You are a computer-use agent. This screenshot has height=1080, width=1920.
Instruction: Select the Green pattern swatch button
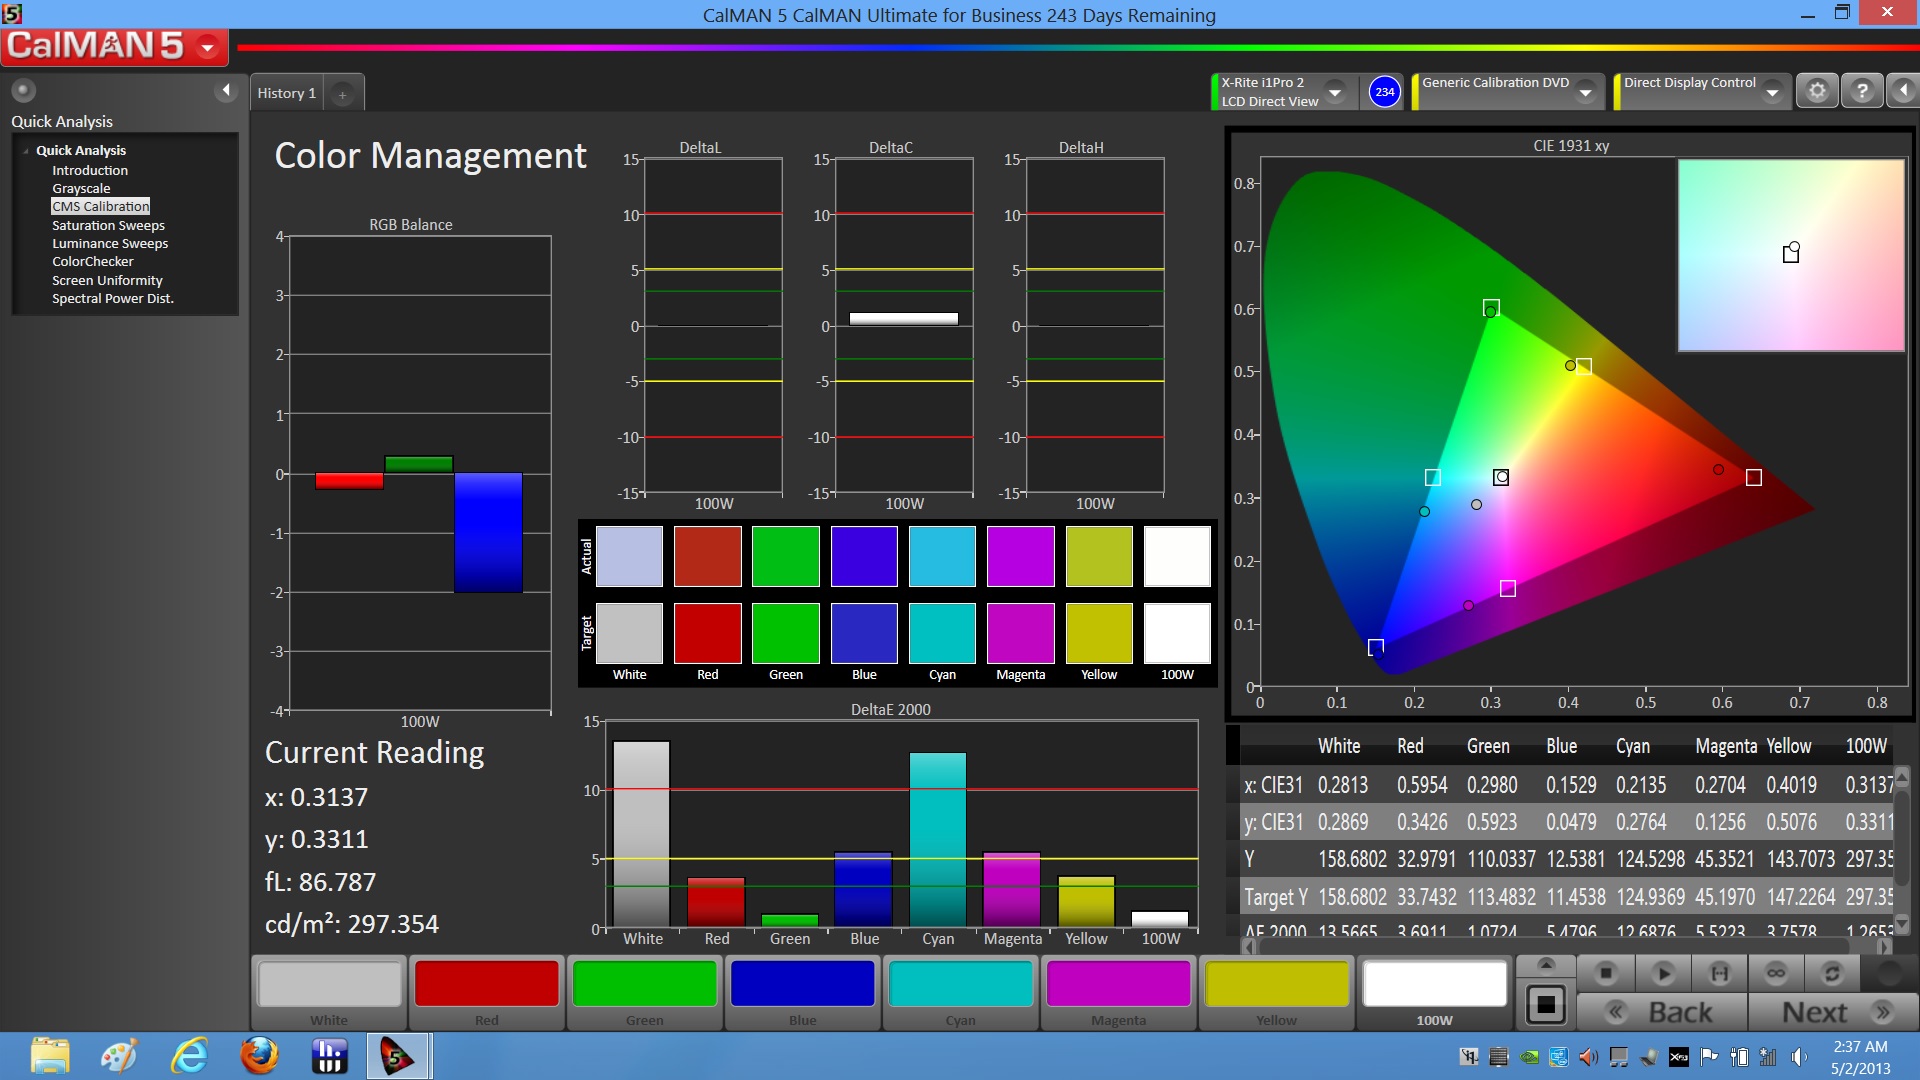point(645,993)
